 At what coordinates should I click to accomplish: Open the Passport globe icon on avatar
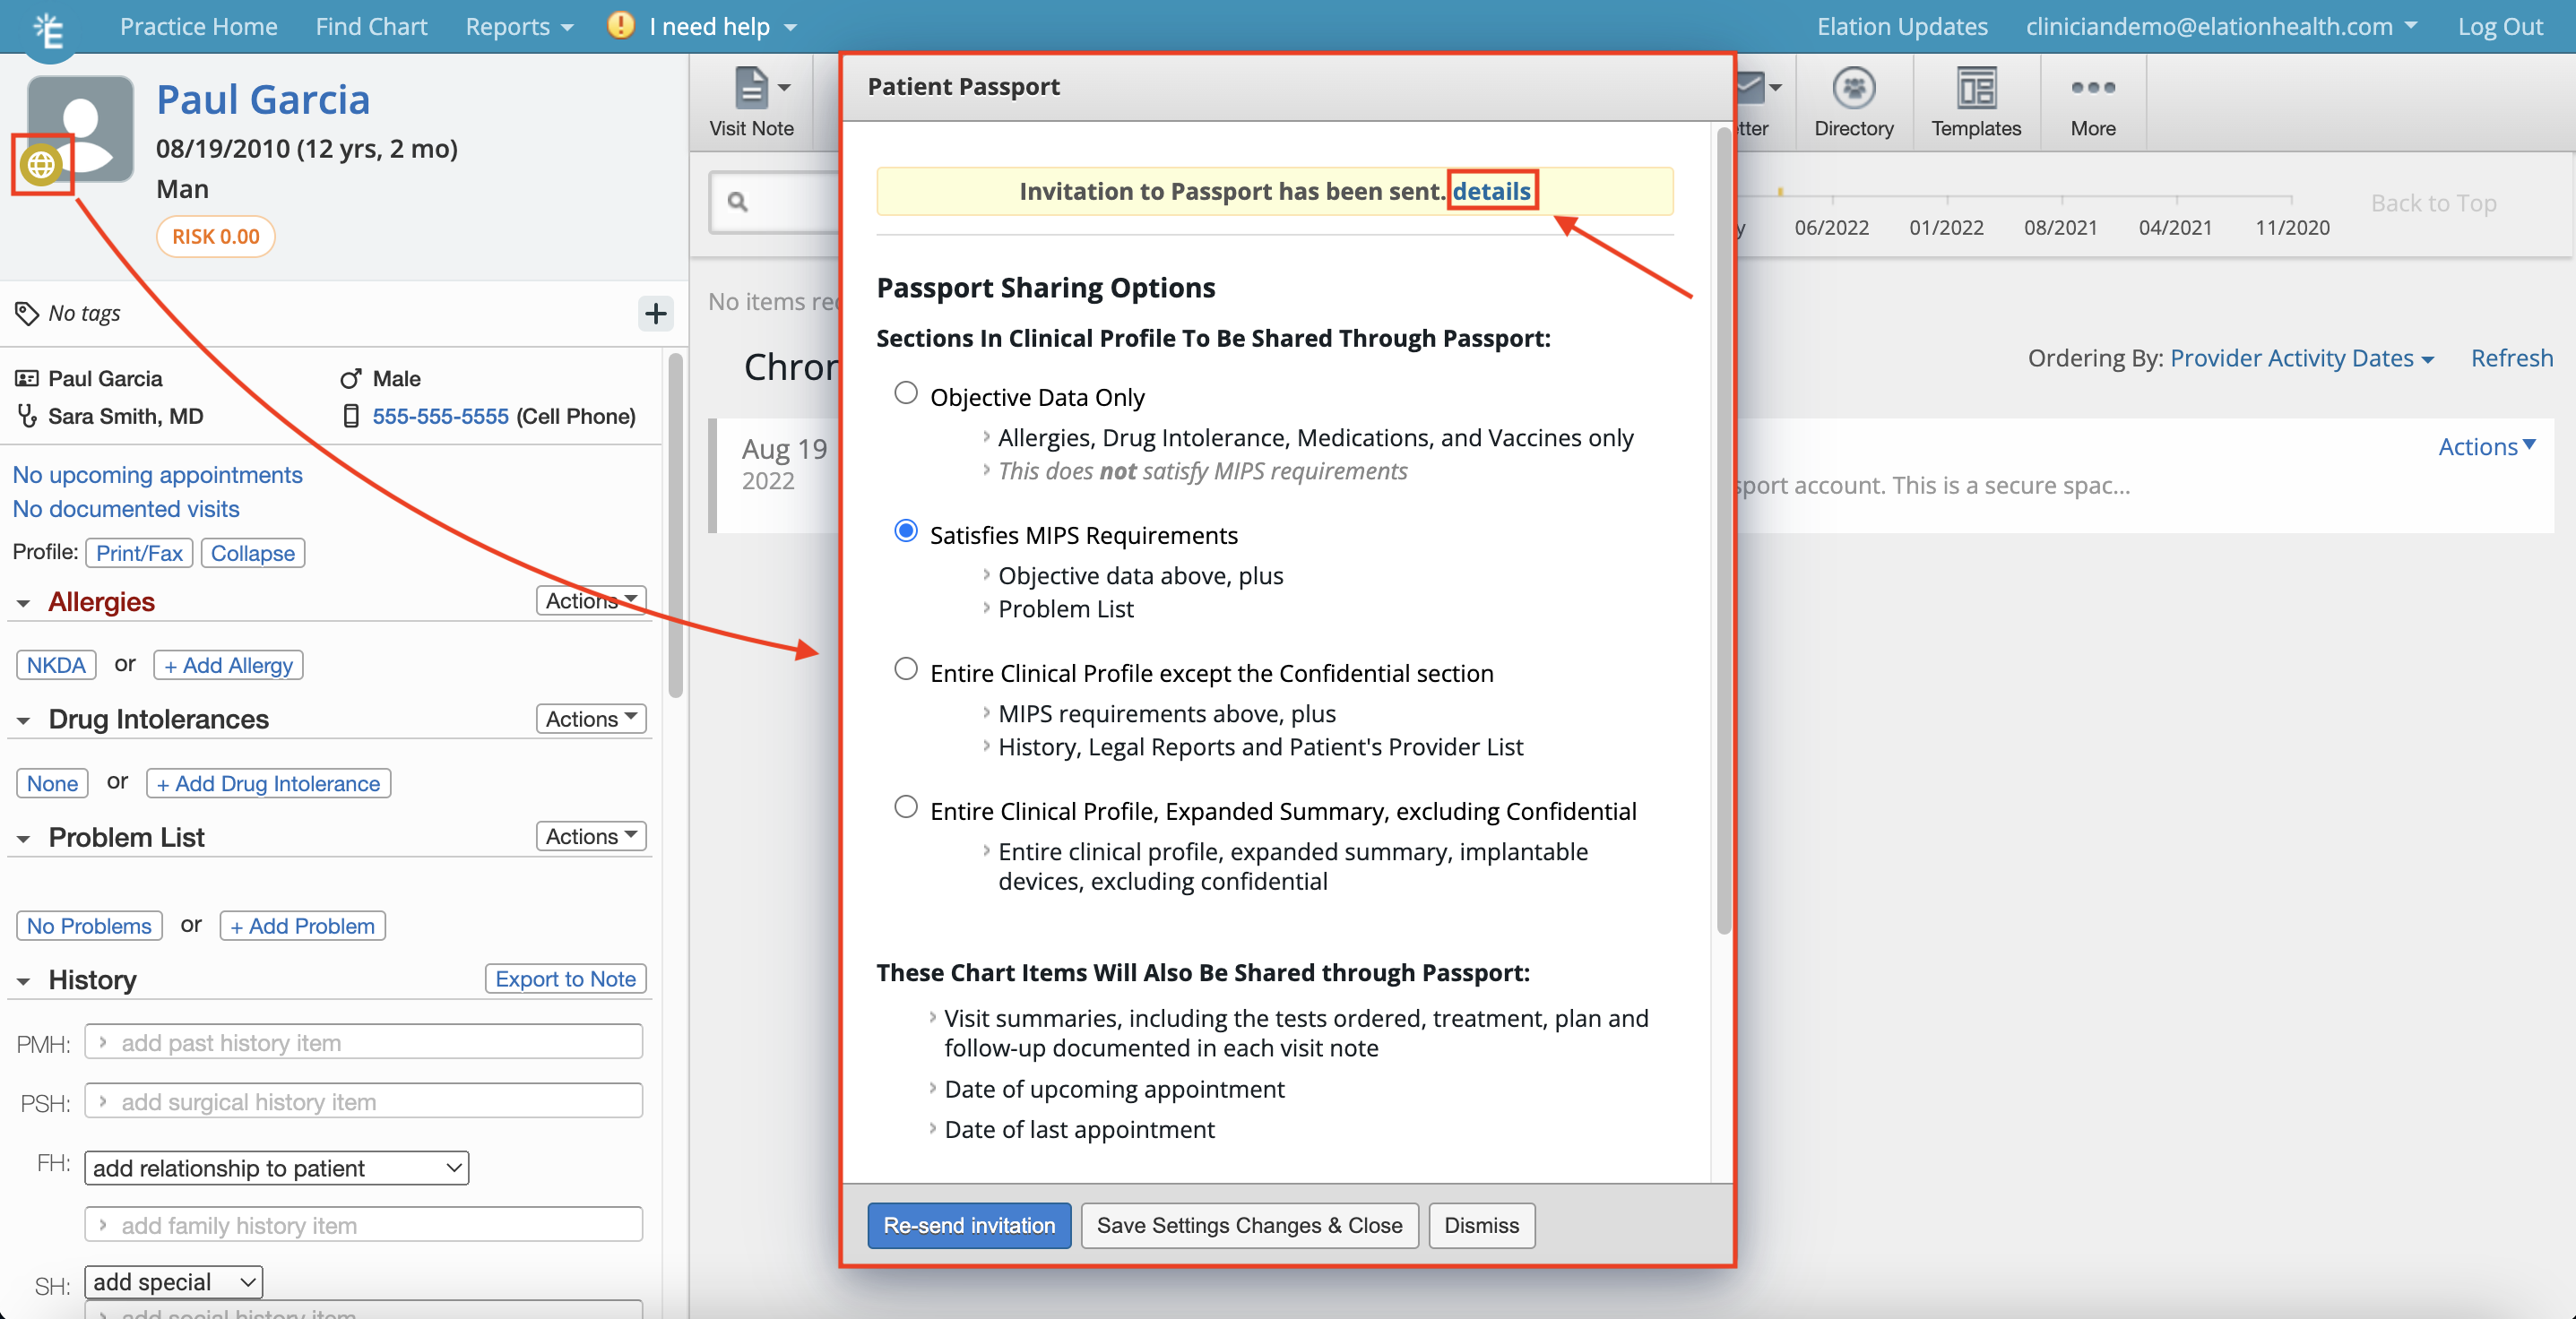pyautogui.click(x=41, y=165)
